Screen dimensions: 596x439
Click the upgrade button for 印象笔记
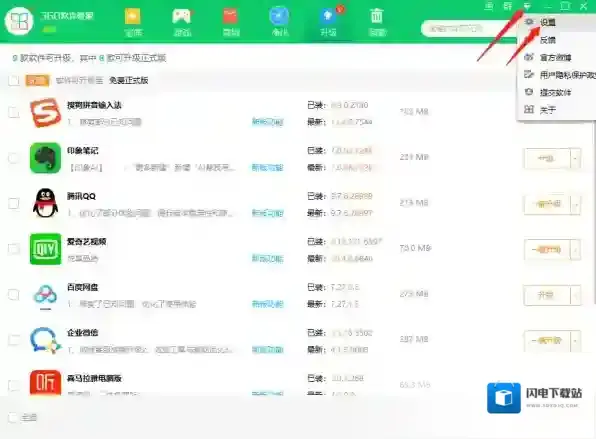coord(547,158)
